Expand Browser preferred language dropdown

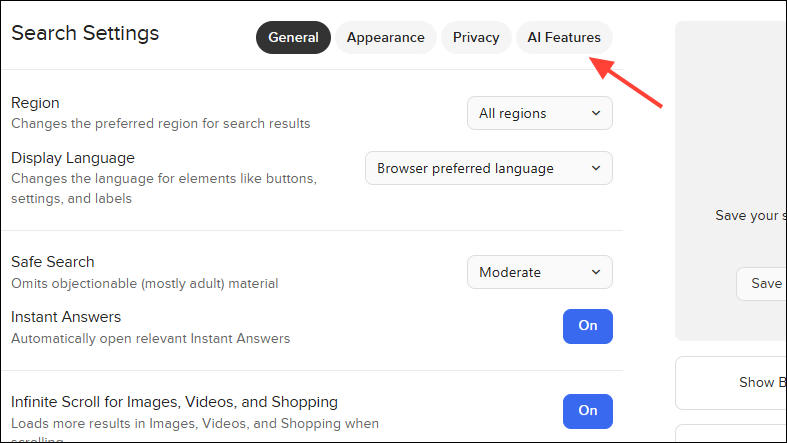(488, 168)
